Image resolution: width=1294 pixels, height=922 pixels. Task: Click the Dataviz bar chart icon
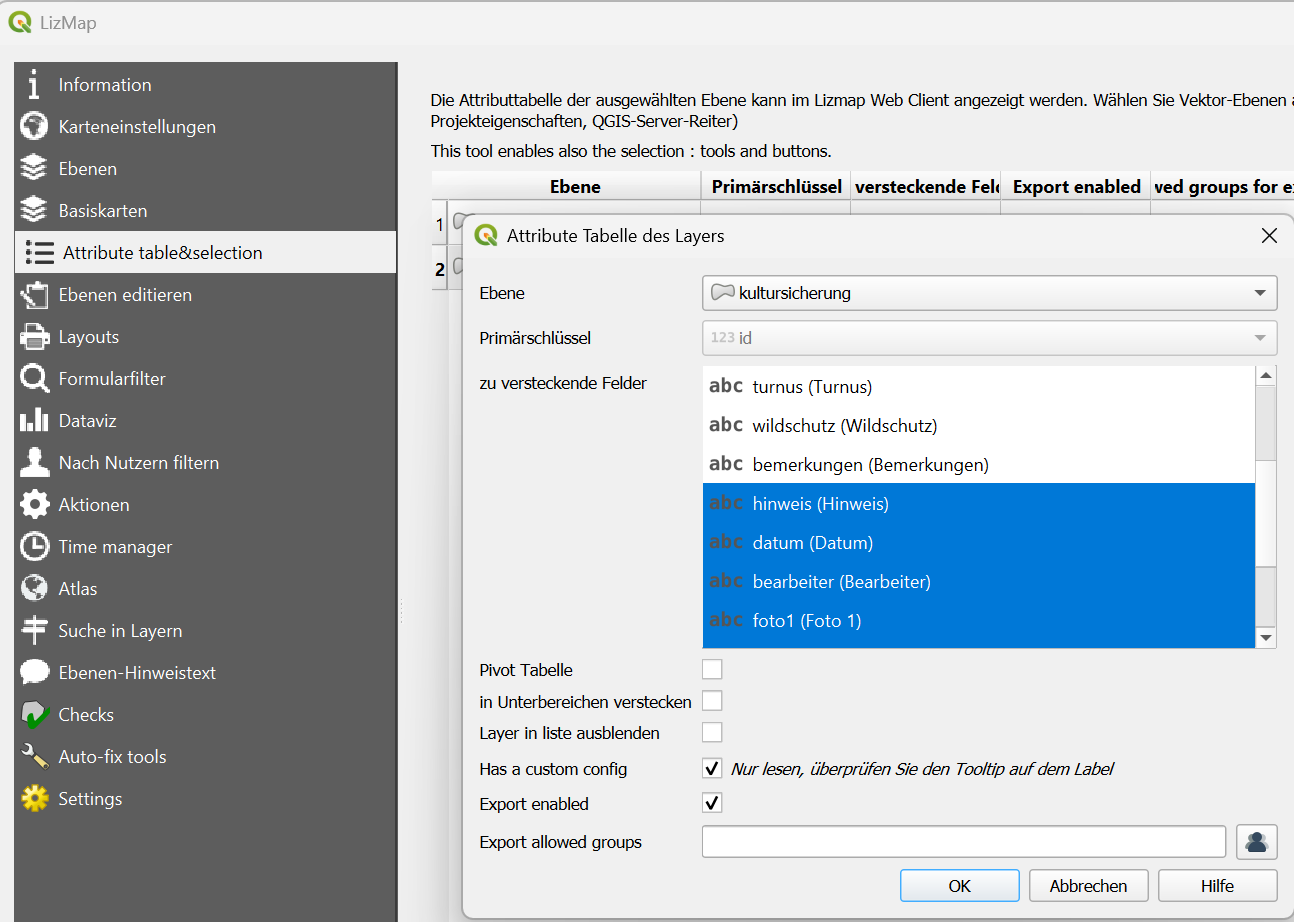(x=34, y=421)
